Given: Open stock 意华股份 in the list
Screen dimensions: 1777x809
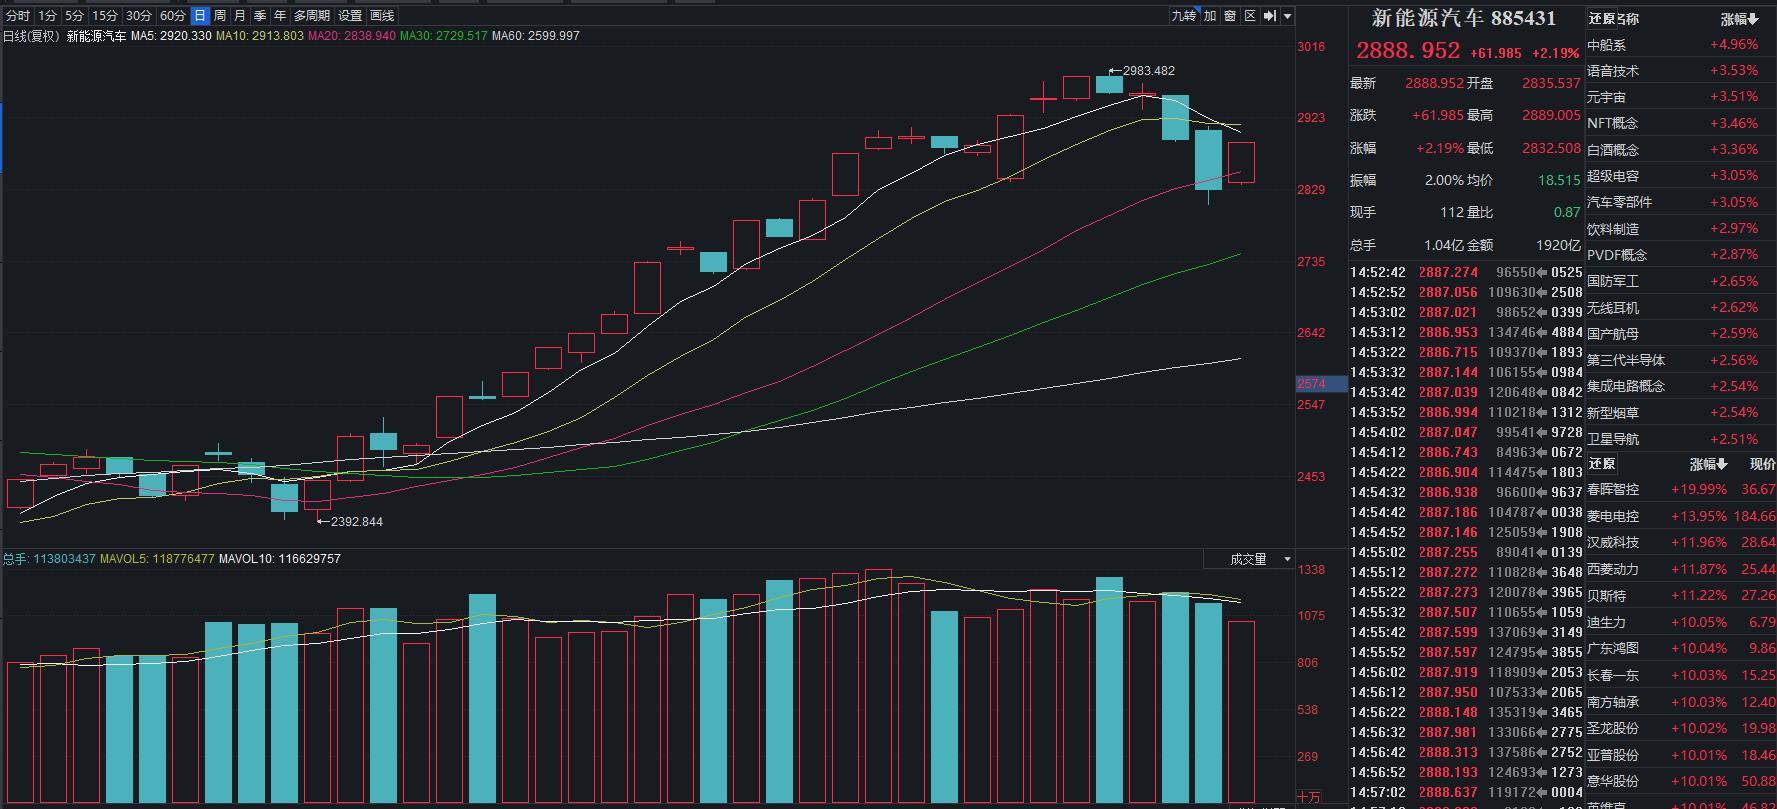Looking at the screenshot, I should (1680, 782).
